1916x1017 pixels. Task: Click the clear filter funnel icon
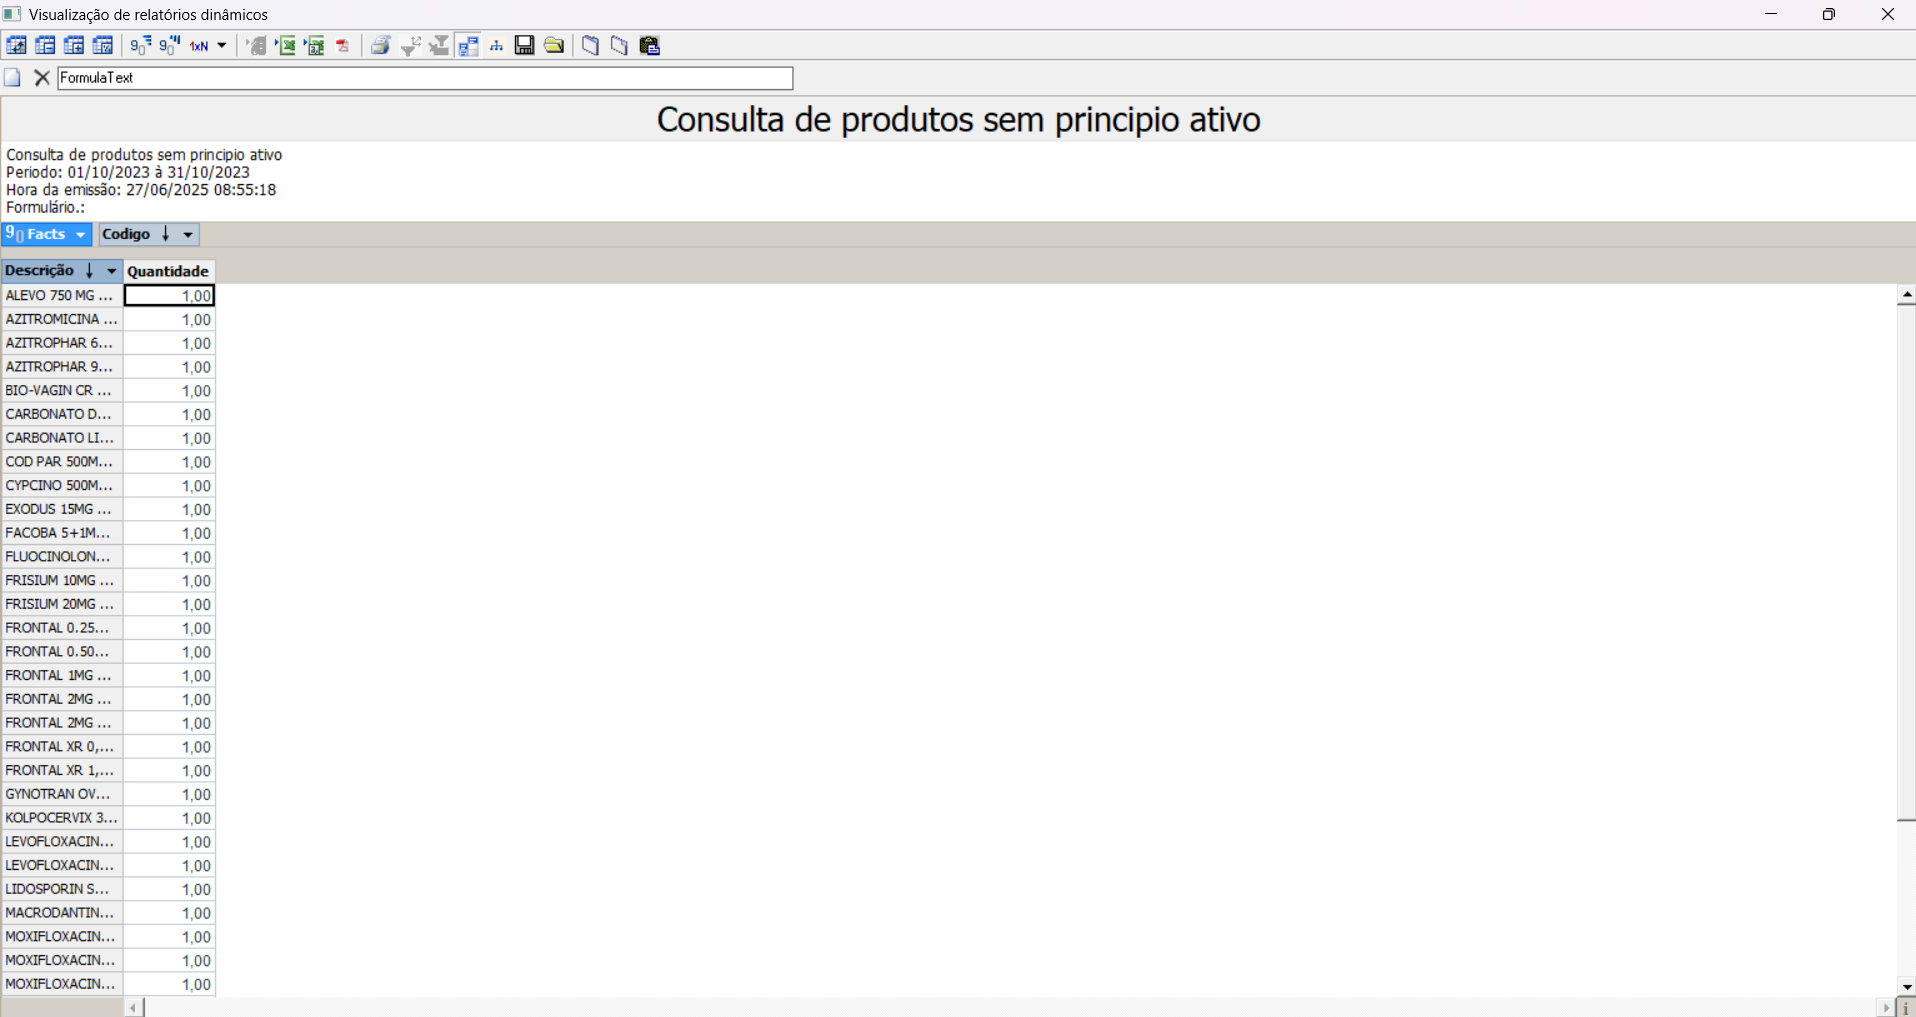click(x=439, y=45)
